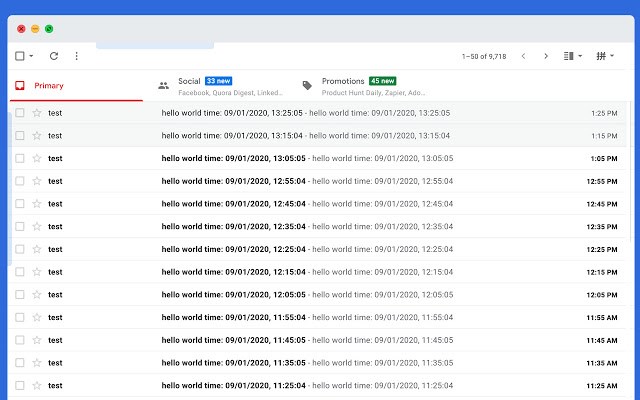The image size is (640, 400).
Task: Select the email received at 12:25 PM
Action: click(20, 249)
